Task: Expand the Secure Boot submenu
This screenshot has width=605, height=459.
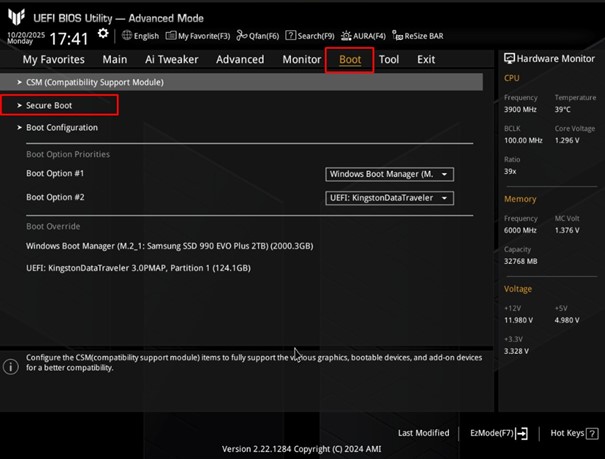Action: click(x=49, y=105)
